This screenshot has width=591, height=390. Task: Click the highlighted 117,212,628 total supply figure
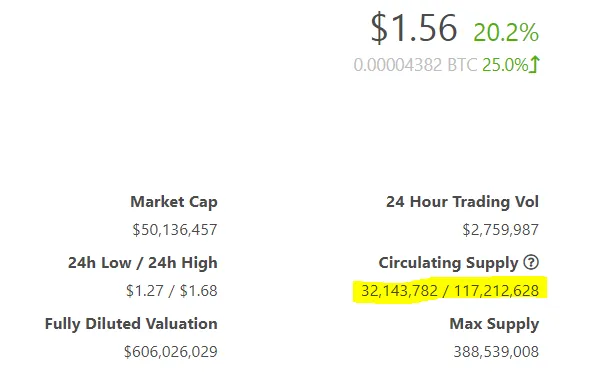pos(496,291)
